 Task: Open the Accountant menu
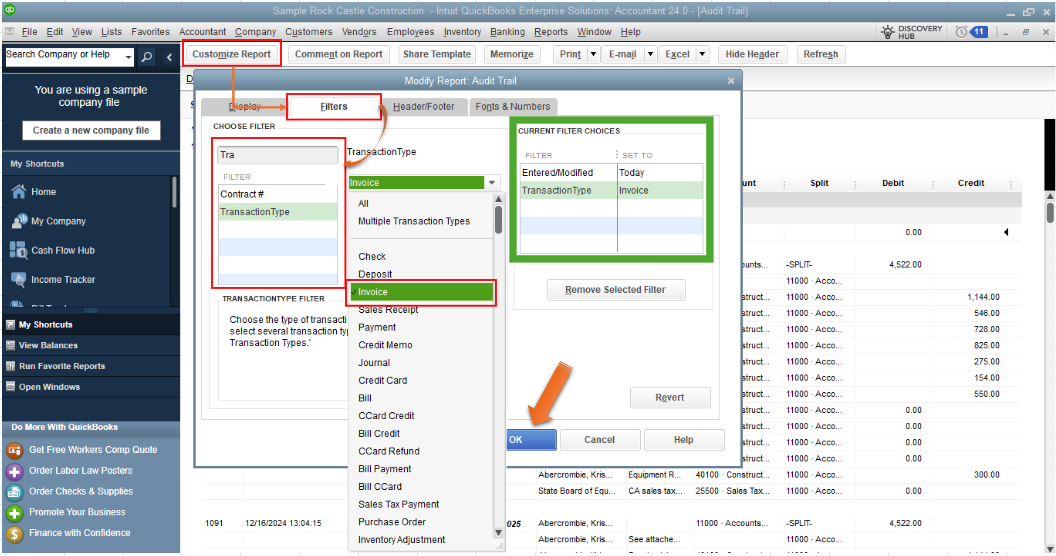[202, 32]
